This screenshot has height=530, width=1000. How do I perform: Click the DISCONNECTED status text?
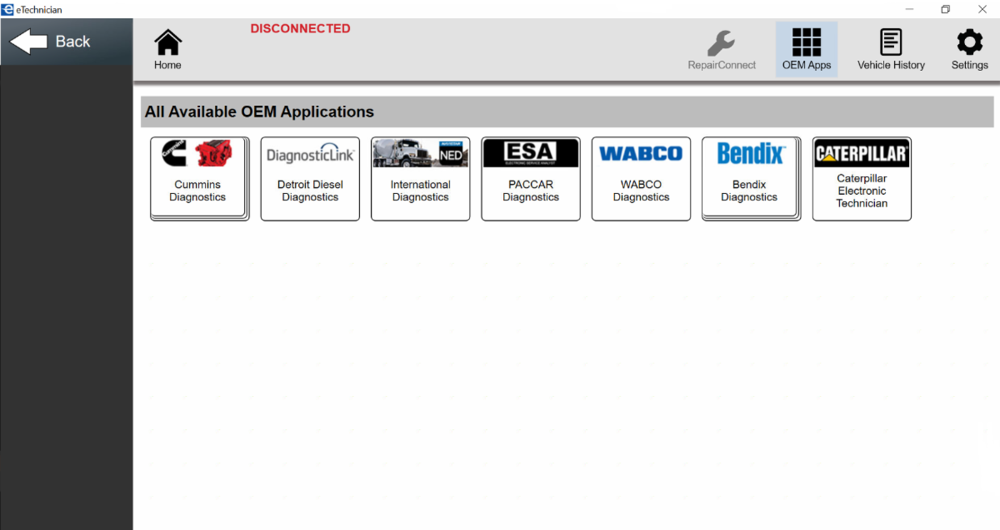coord(300,29)
